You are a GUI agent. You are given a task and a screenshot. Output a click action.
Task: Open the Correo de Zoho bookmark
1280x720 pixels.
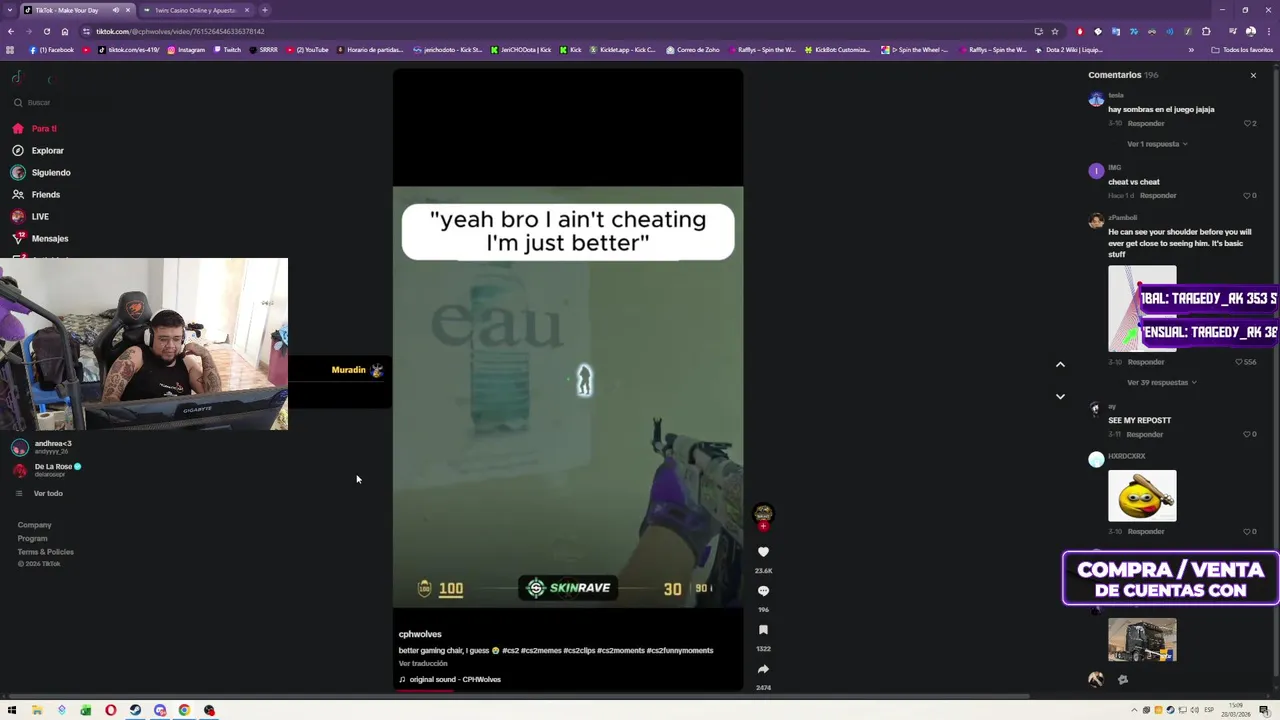tap(692, 50)
